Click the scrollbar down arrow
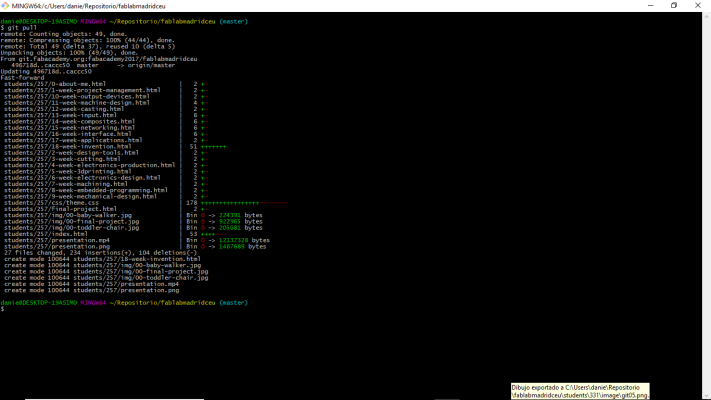The height and width of the screenshot is (400, 711). (706, 396)
